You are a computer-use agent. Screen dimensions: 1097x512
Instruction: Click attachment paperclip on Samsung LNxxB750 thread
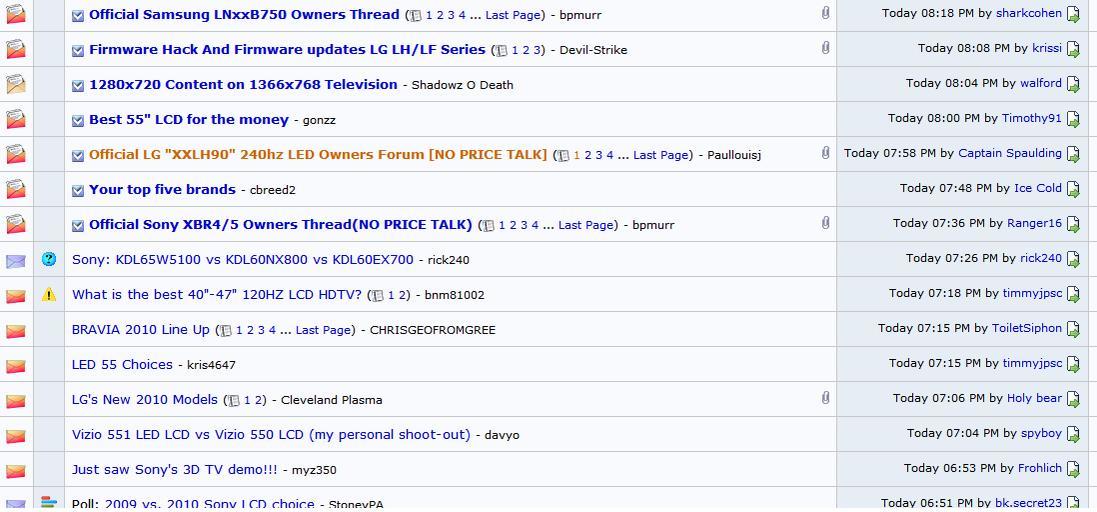click(x=826, y=13)
